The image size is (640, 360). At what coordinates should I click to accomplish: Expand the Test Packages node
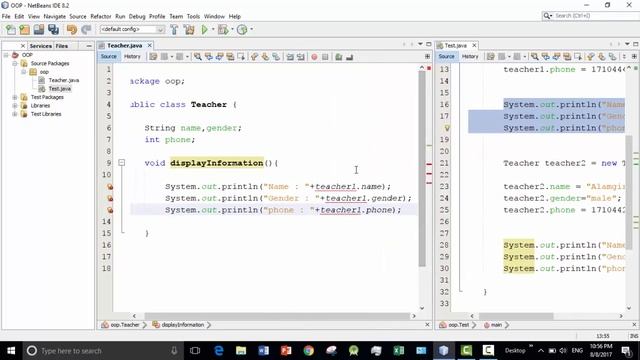point(15,97)
